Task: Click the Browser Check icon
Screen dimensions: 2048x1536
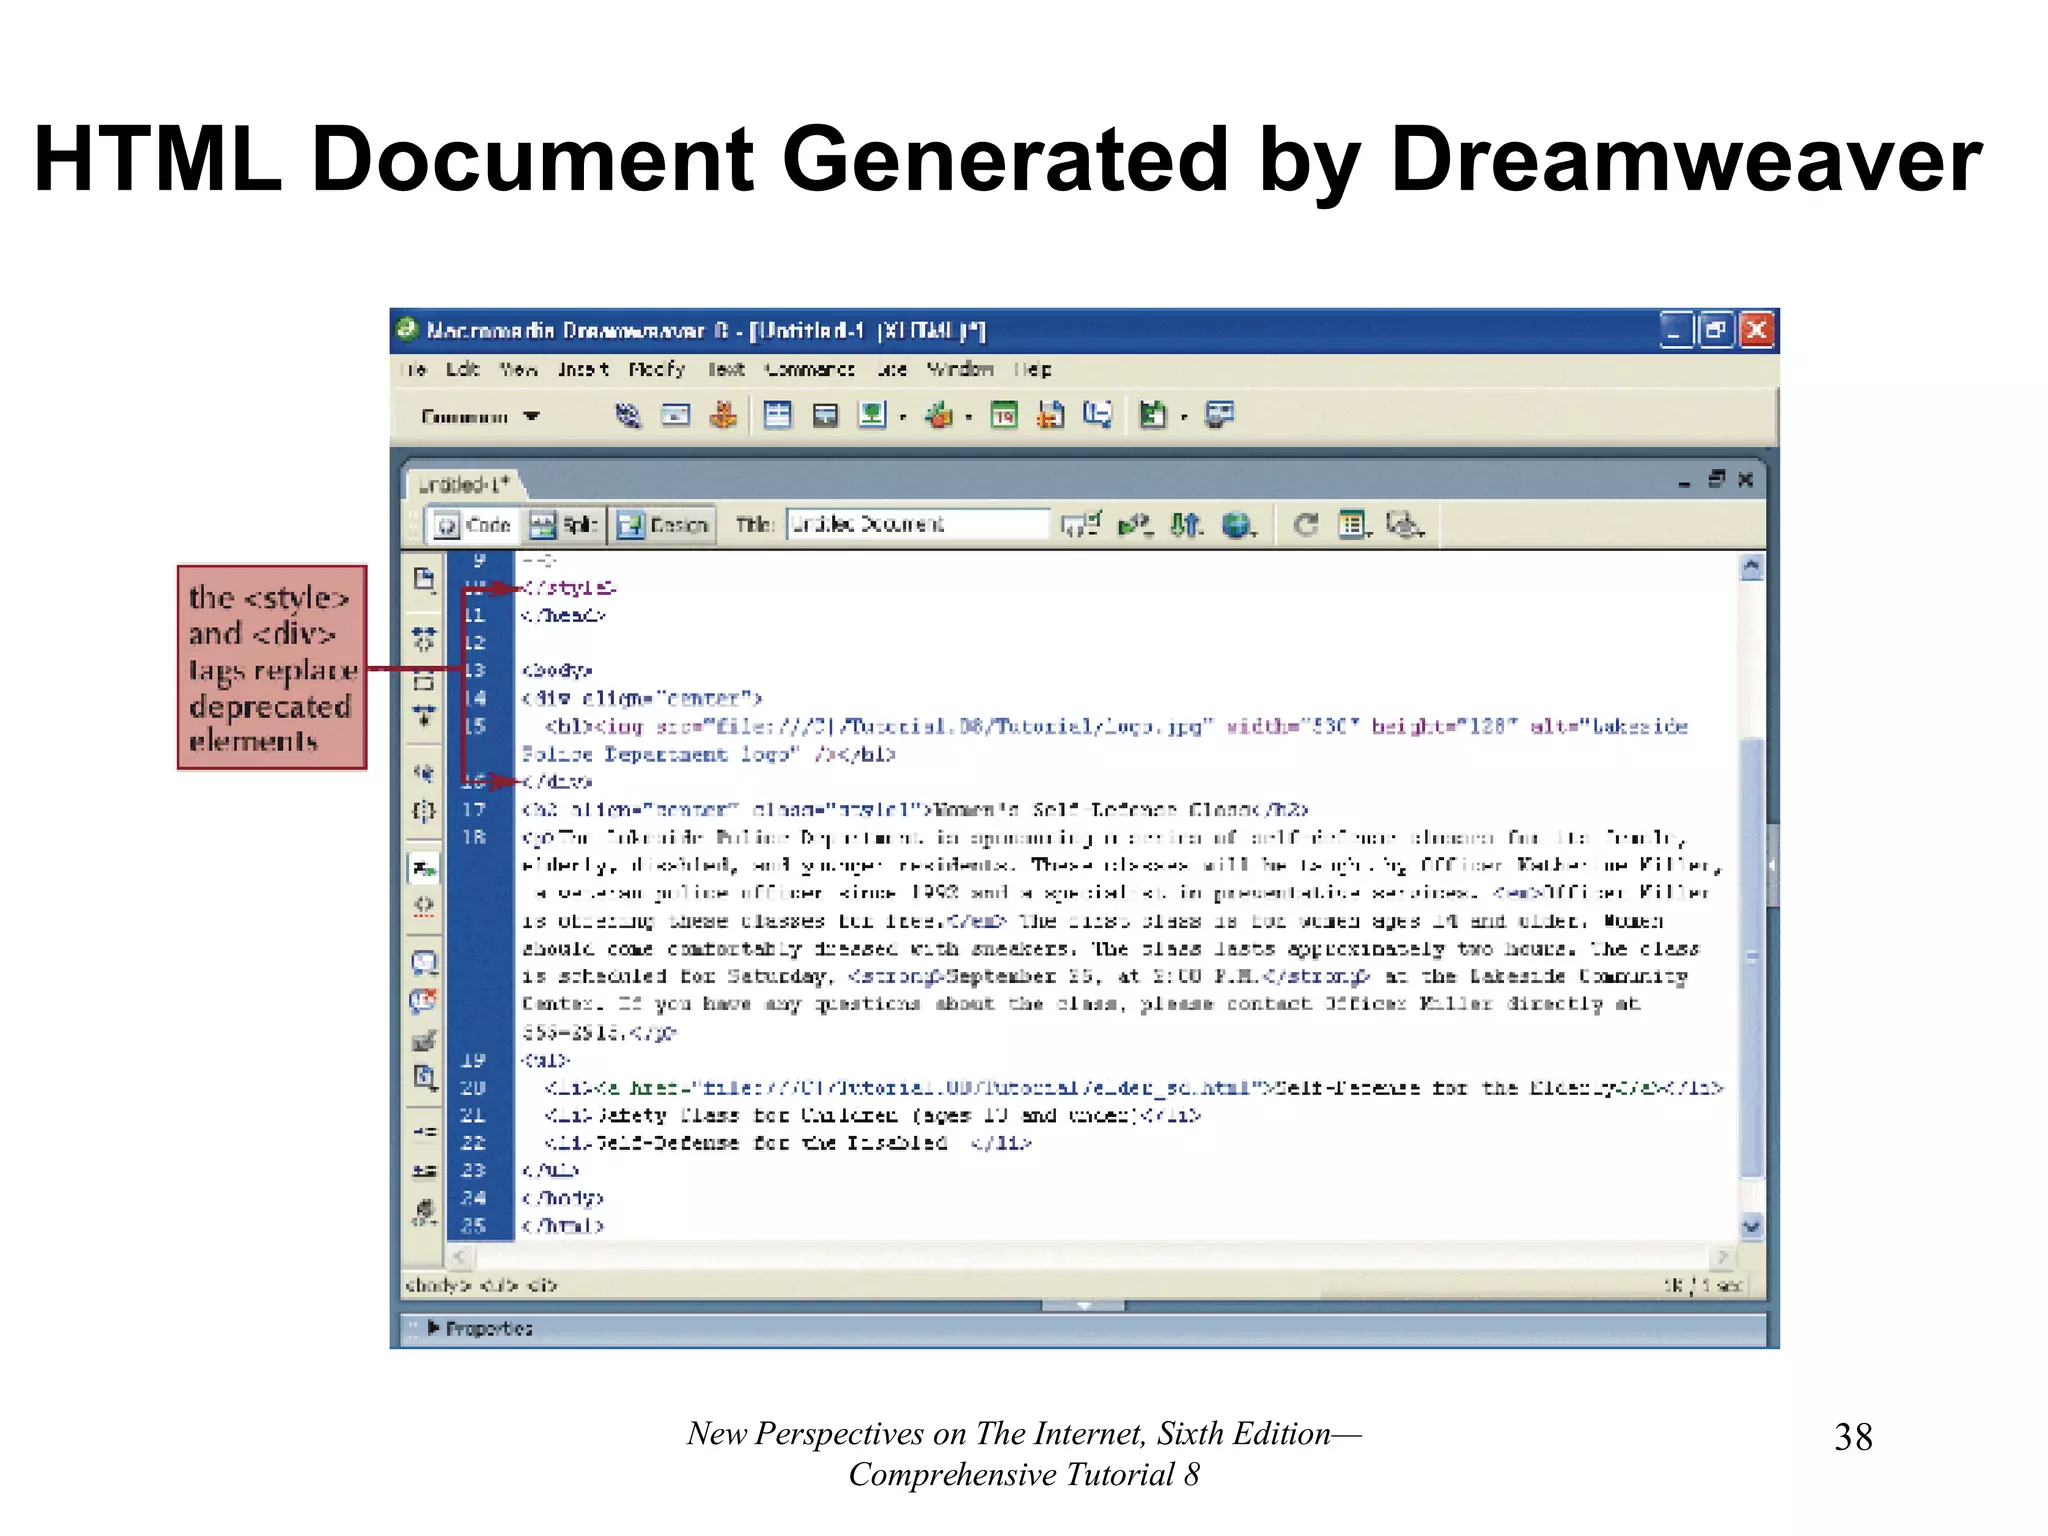Action: pos(1080,524)
